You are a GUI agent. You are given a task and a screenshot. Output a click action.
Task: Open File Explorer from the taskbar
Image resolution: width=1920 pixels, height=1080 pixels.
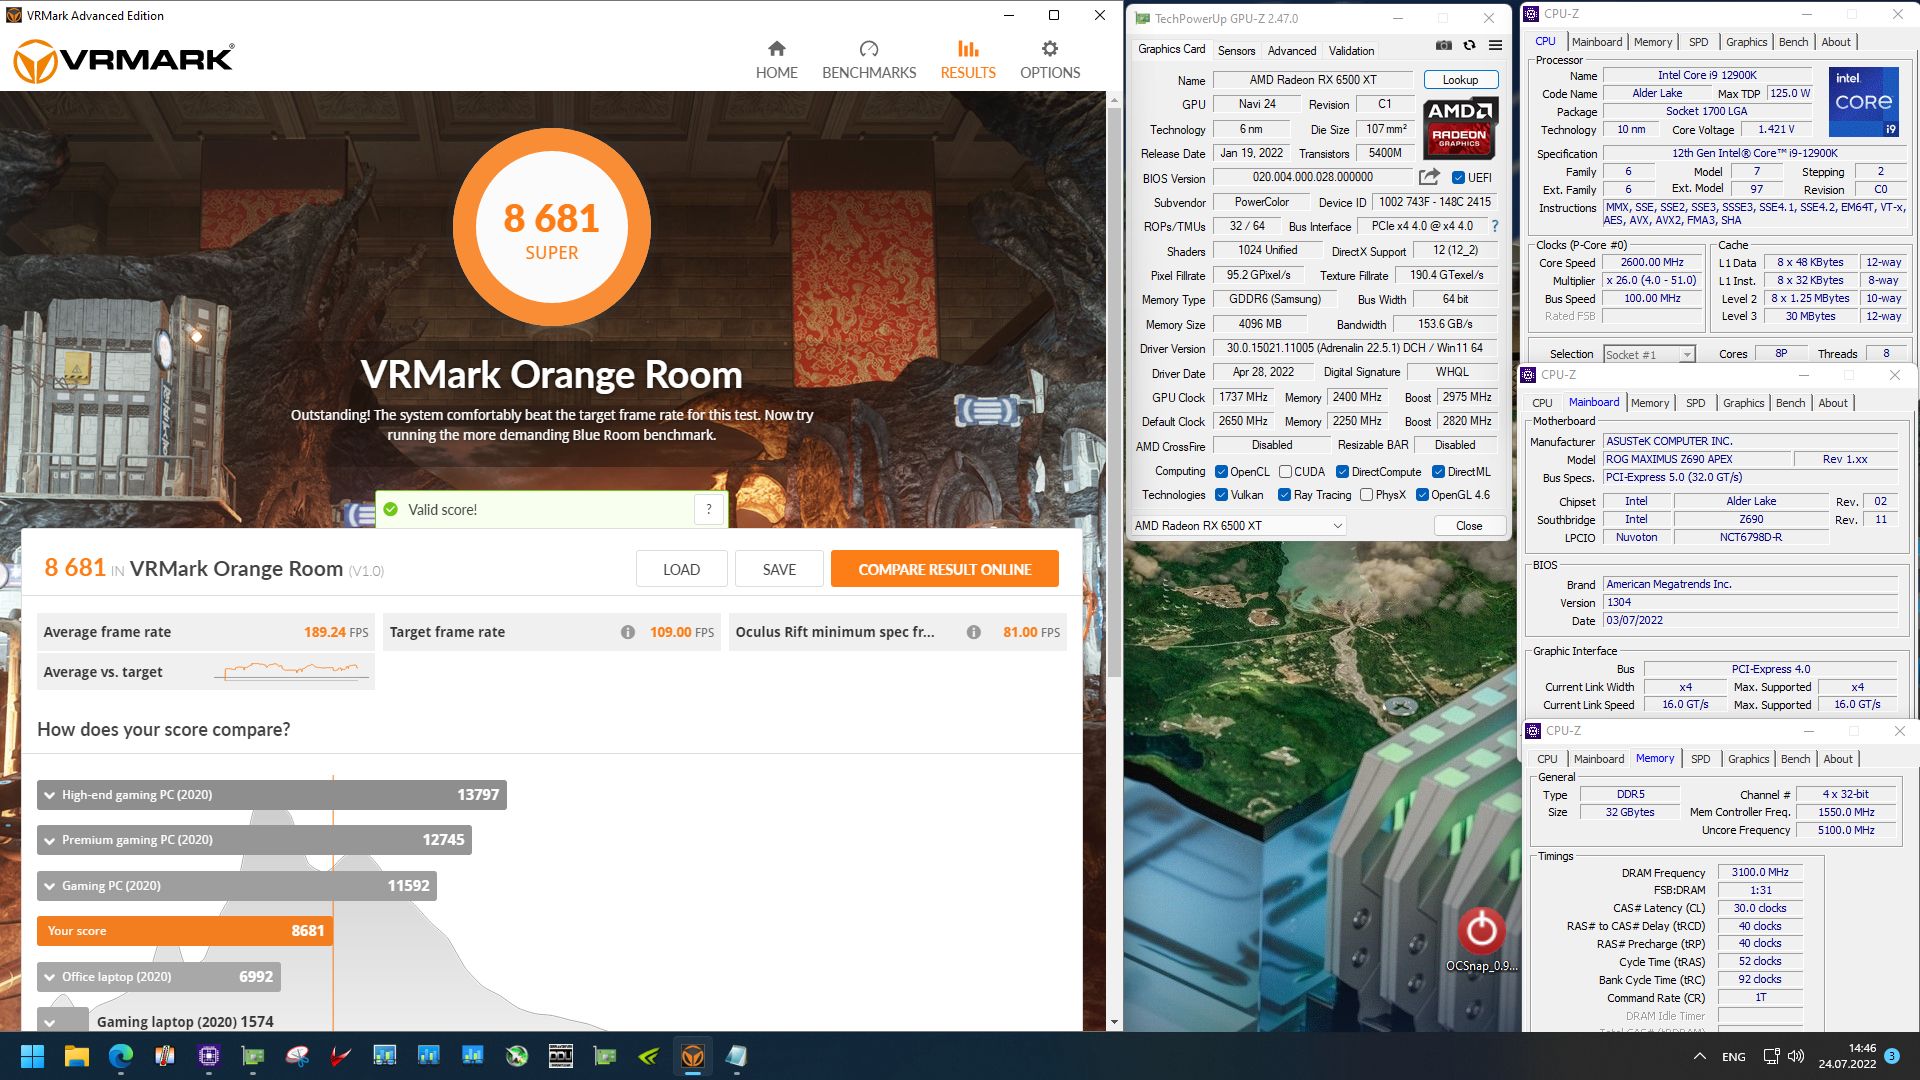coord(77,1056)
